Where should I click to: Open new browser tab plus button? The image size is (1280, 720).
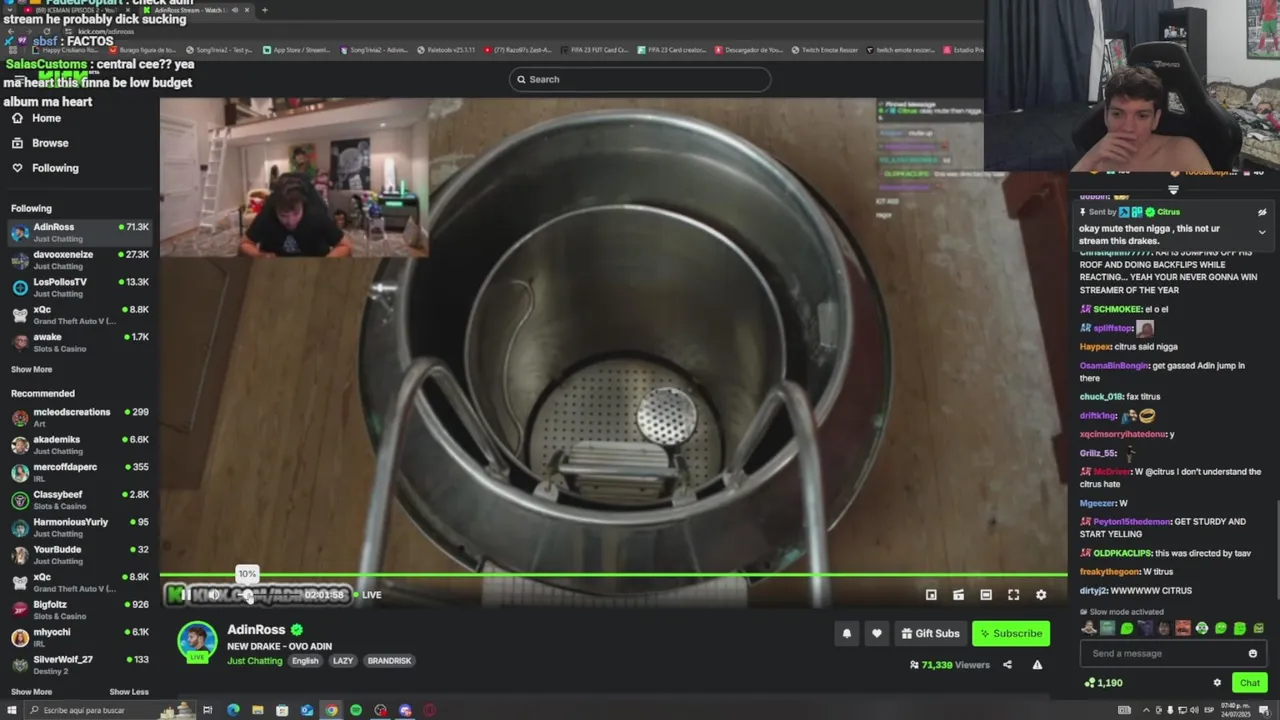tap(265, 10)
